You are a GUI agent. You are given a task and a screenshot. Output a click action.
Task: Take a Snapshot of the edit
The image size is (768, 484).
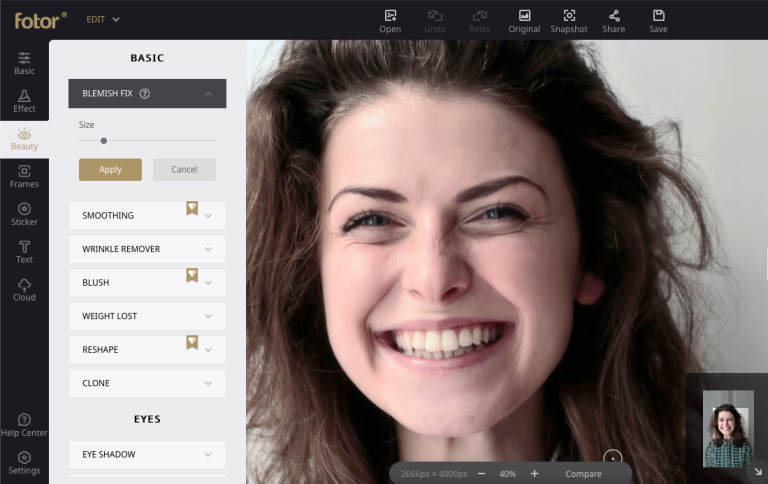click(569, 22)
